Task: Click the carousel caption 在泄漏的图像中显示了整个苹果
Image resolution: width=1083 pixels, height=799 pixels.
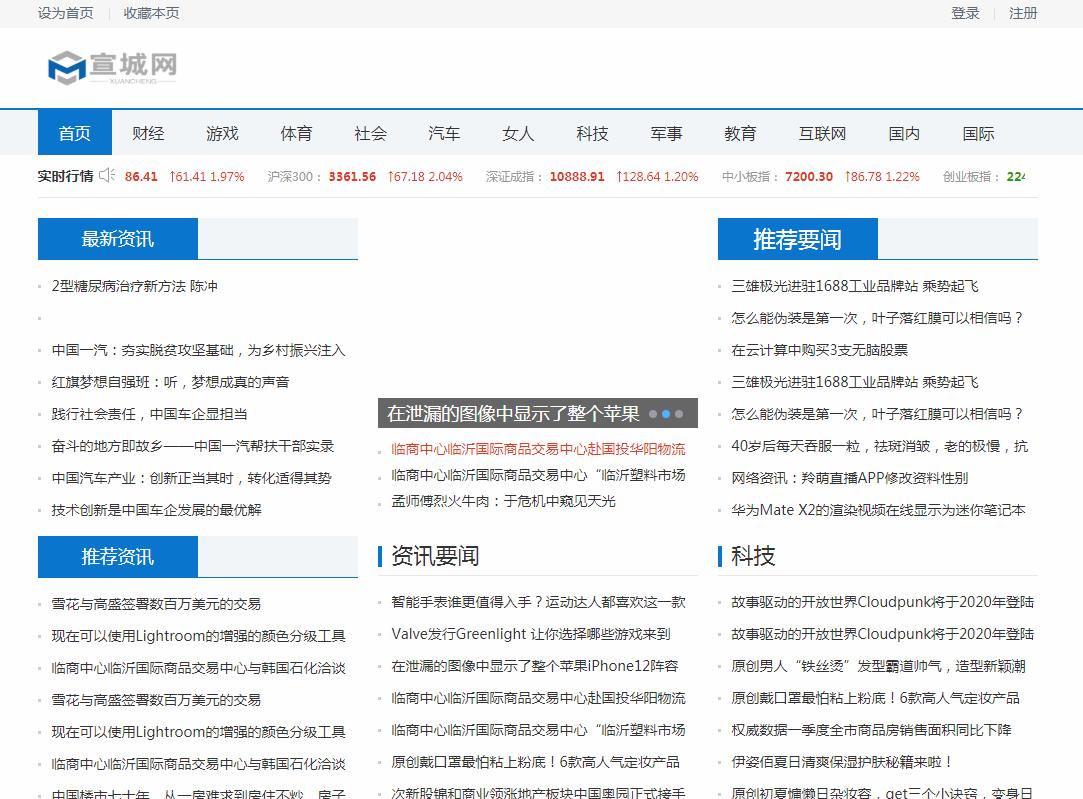Action: point(513,414)
